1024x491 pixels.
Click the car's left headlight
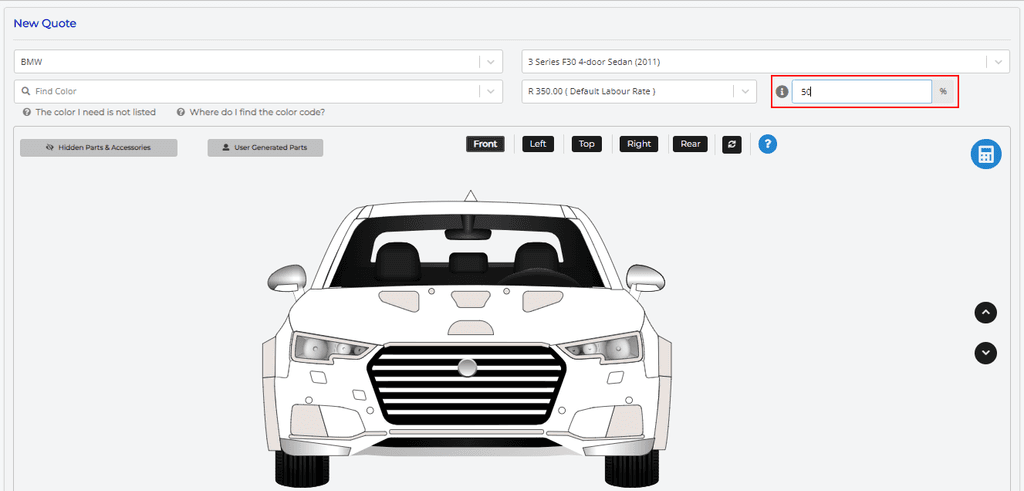[x=327, y=348]
